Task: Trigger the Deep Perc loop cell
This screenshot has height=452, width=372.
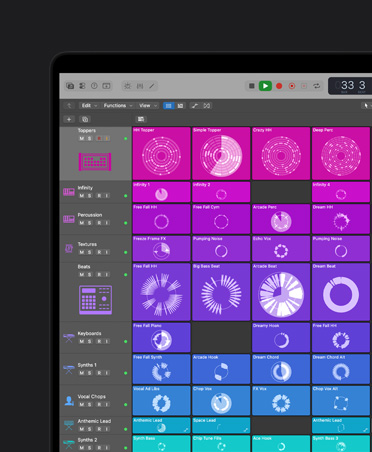Action: click(x=341, y=153)
